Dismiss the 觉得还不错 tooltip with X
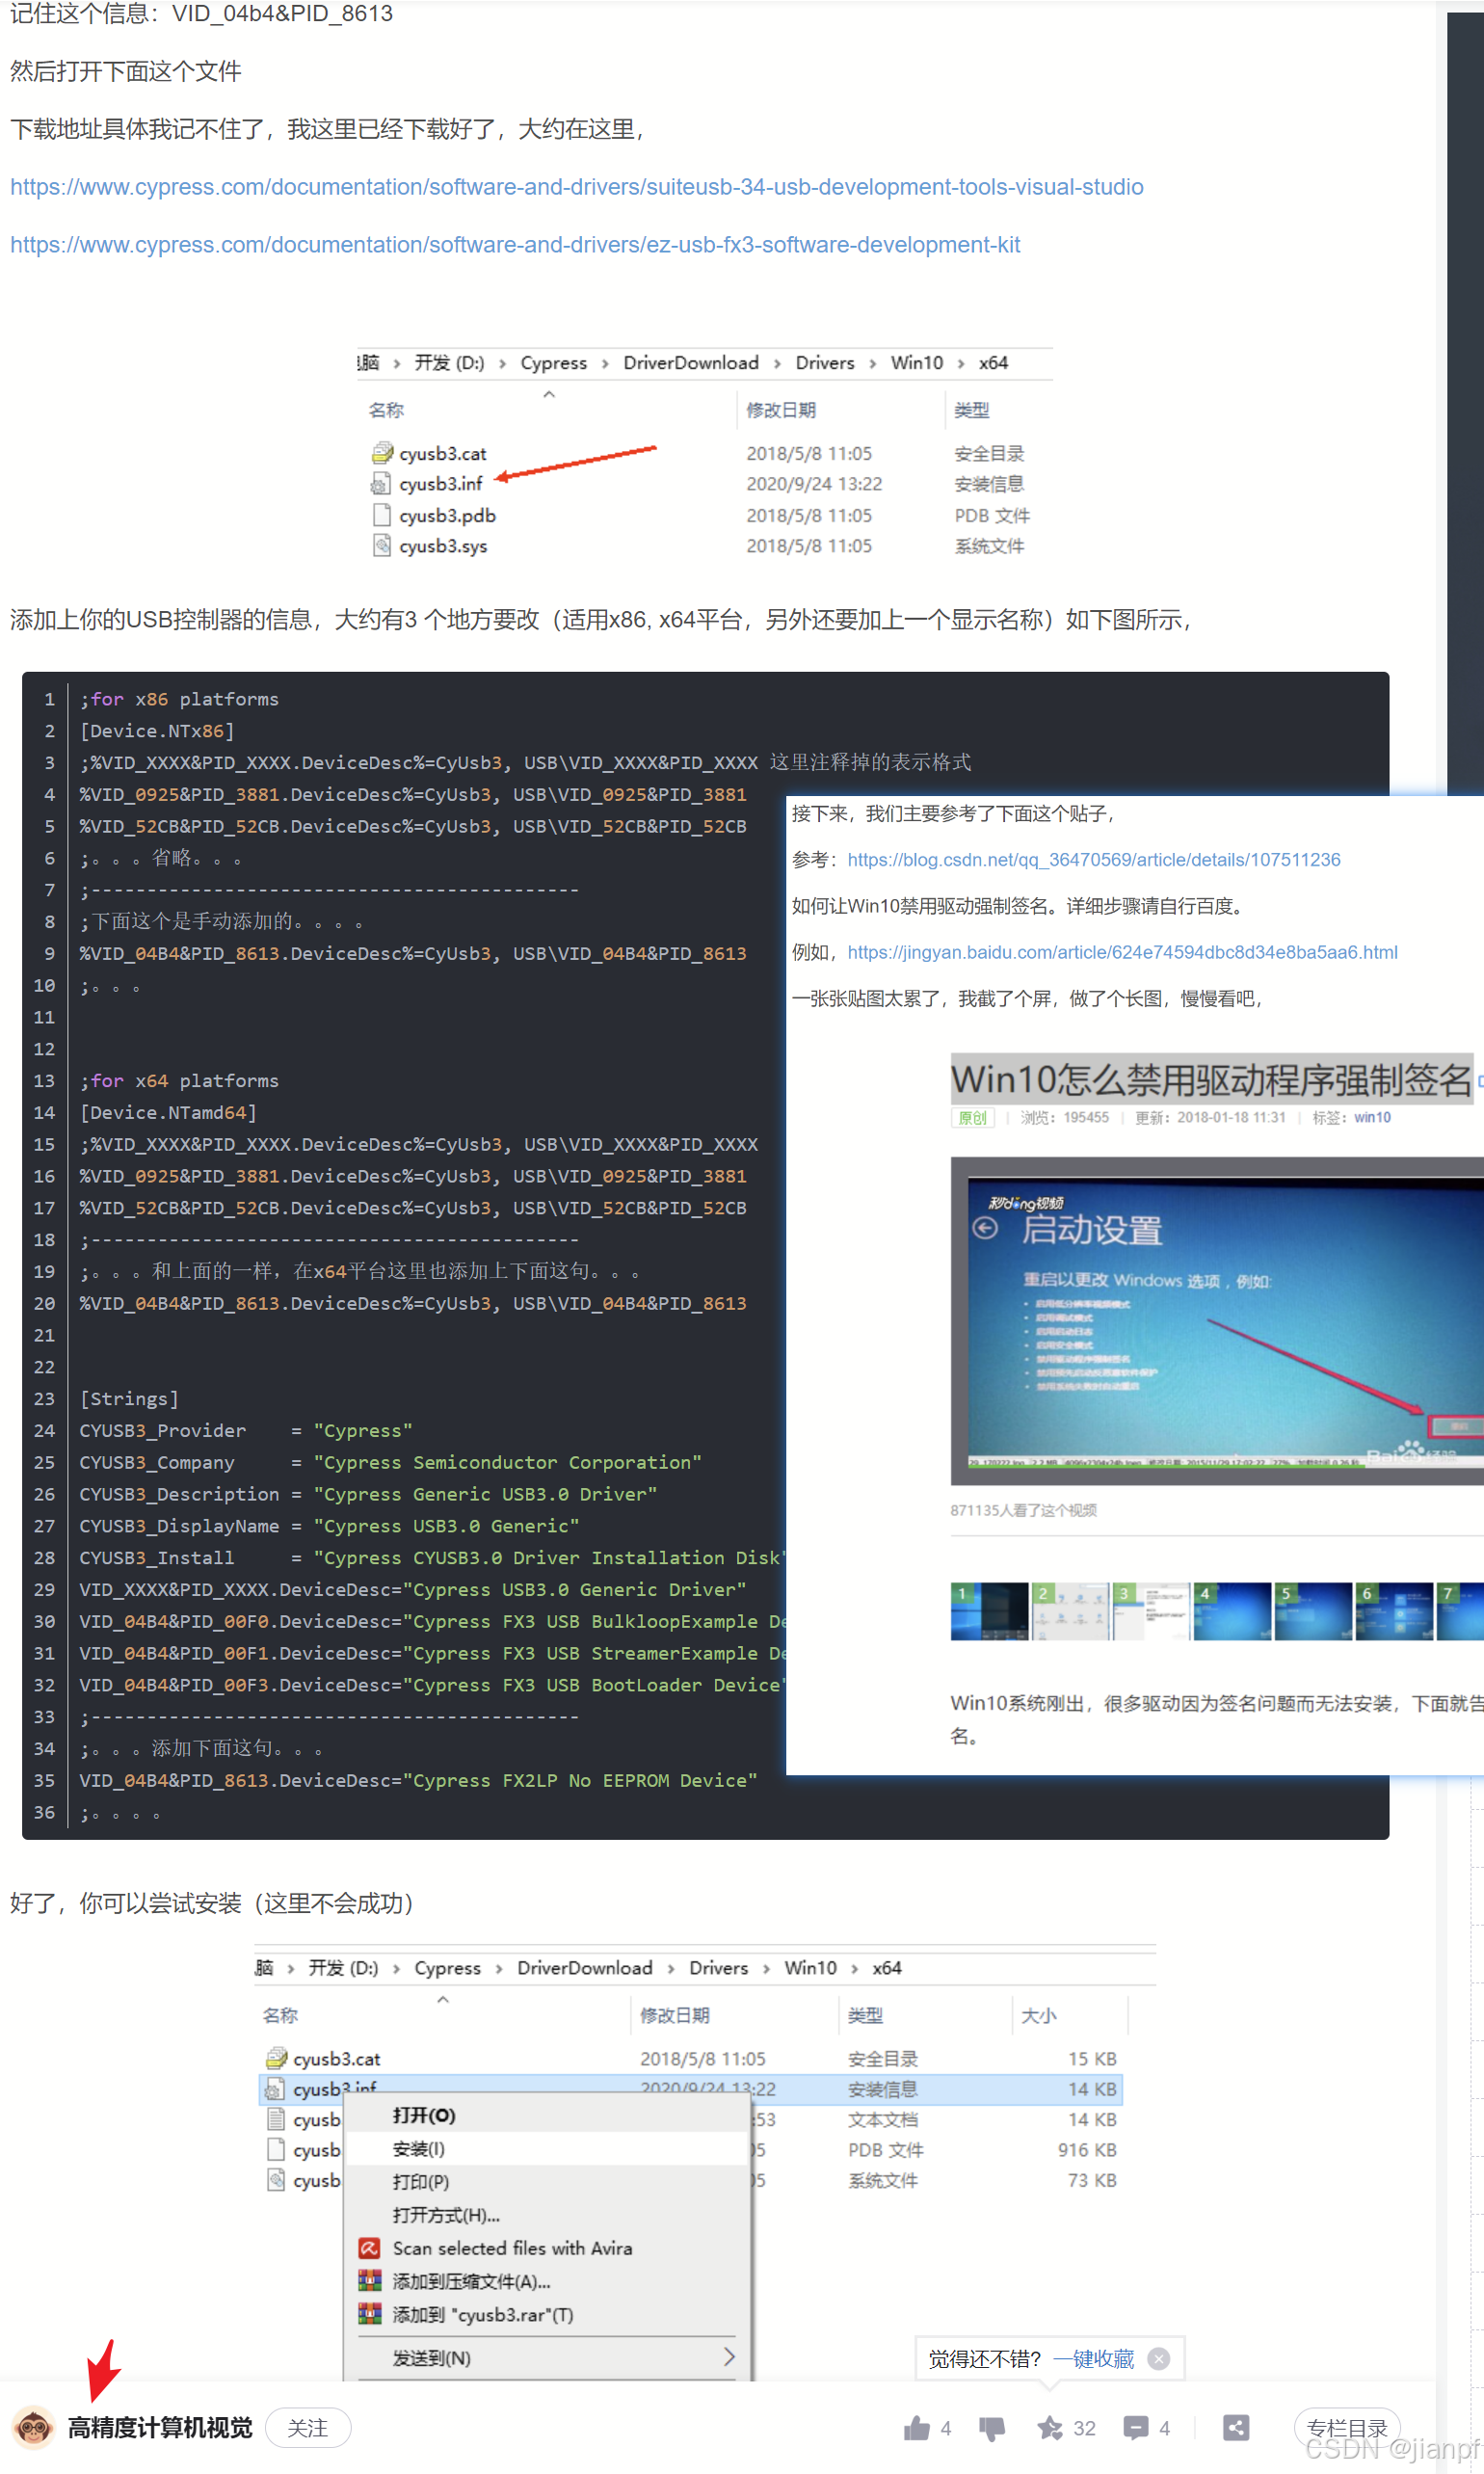Viewport: 1484px width, 2474px height. (1159, 2359)
